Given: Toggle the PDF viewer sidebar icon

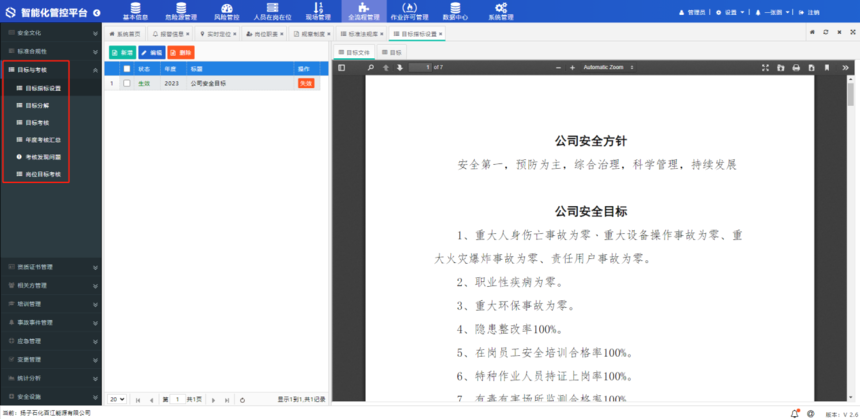Looking at the screenshot, I should [341, 67].
